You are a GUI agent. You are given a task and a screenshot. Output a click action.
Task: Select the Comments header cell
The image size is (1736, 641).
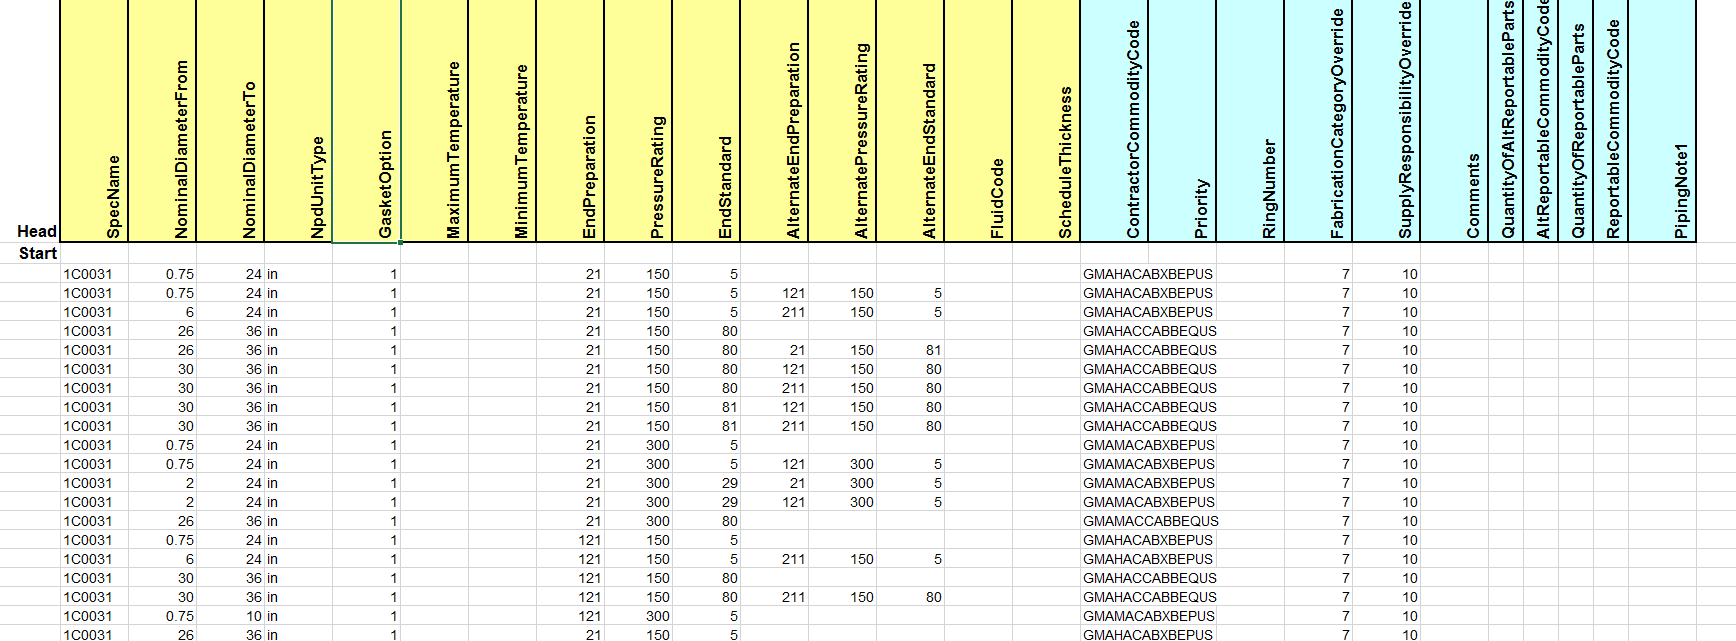(x=1454, y=120)
